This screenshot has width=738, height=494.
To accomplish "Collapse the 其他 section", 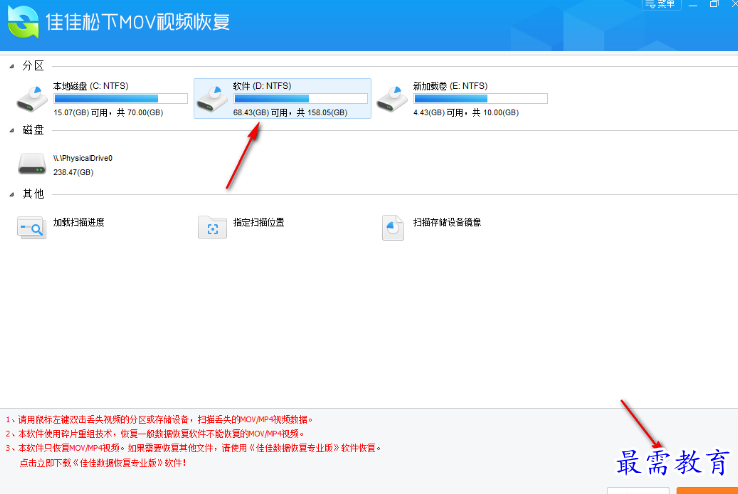I will point(12,194).
